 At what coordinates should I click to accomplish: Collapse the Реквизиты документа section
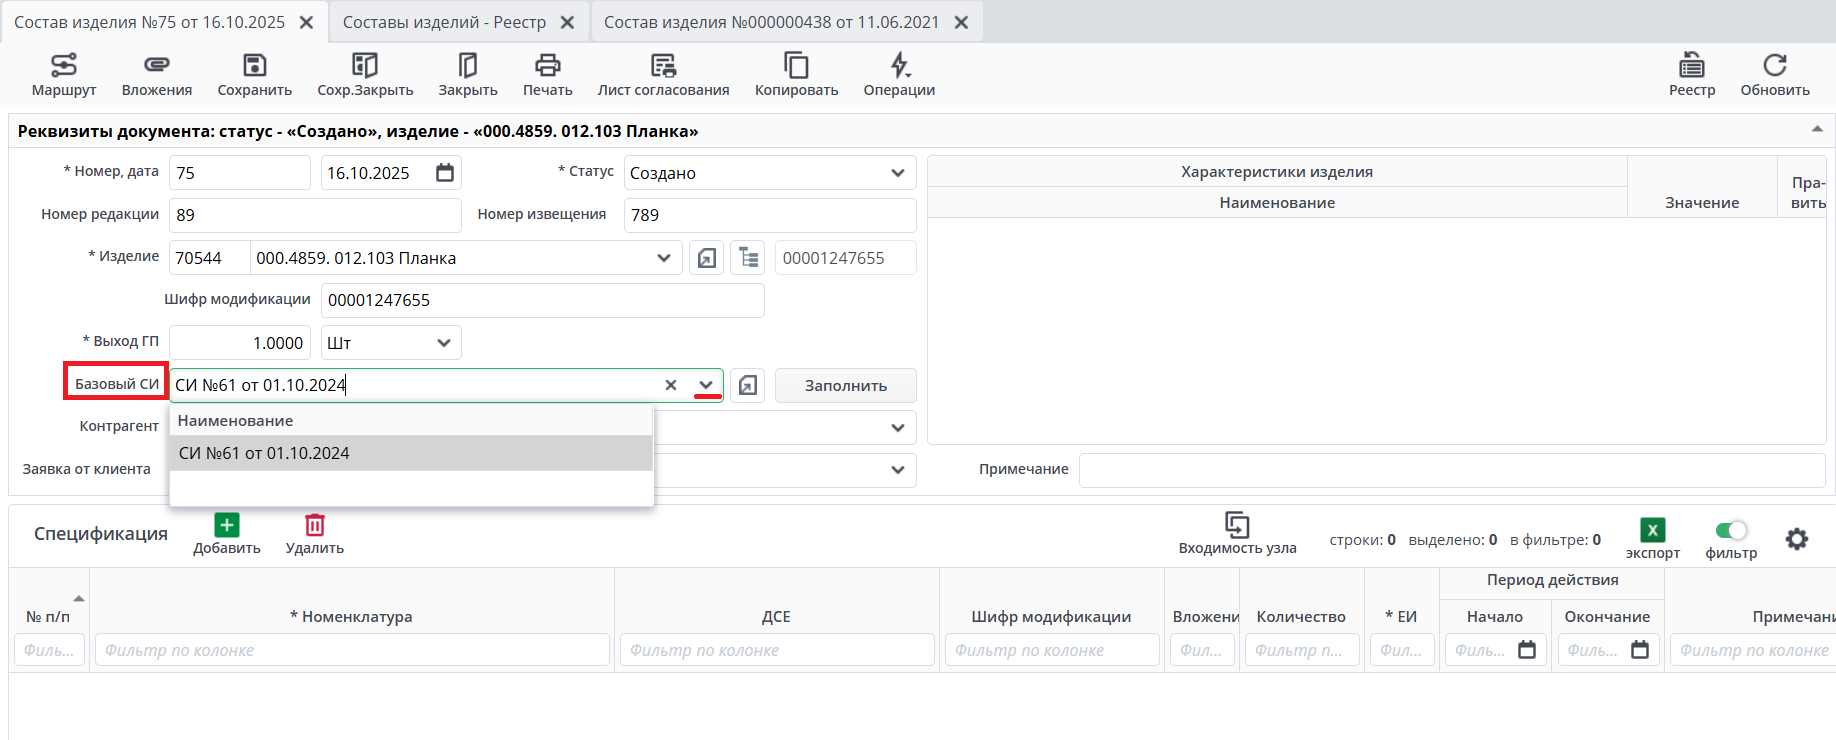pyautogui.click(x=1816, y=130)
